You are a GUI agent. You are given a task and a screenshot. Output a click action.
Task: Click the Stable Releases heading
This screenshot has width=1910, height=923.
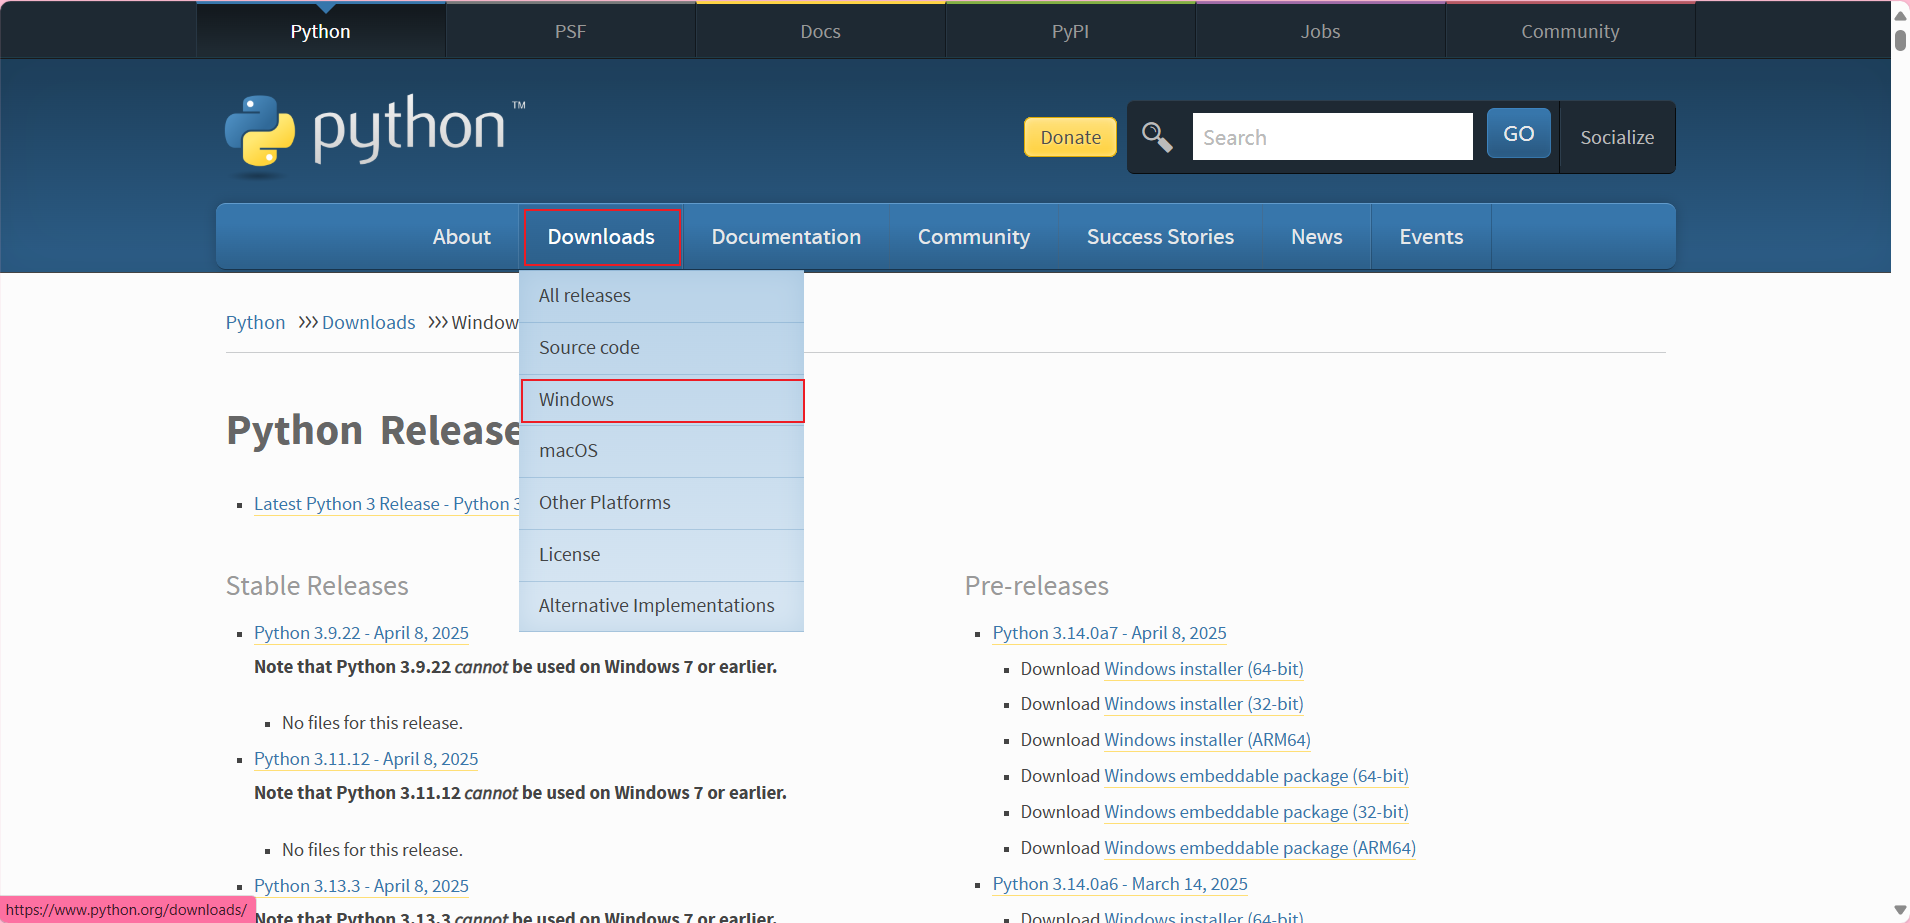[x=317, y=586]
